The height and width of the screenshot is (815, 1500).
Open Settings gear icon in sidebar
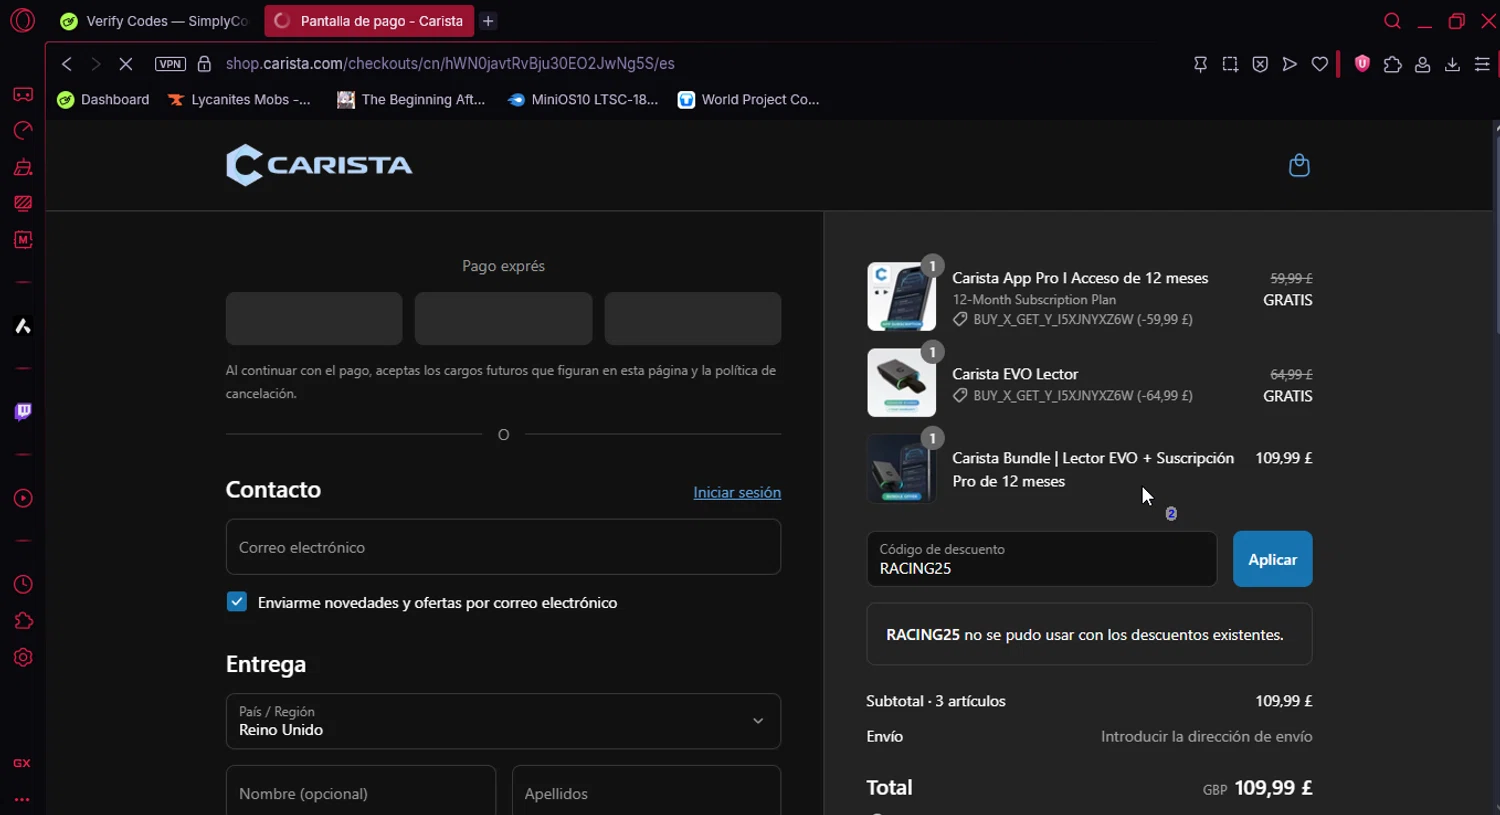pyautogui.click(x=23, y=657)
